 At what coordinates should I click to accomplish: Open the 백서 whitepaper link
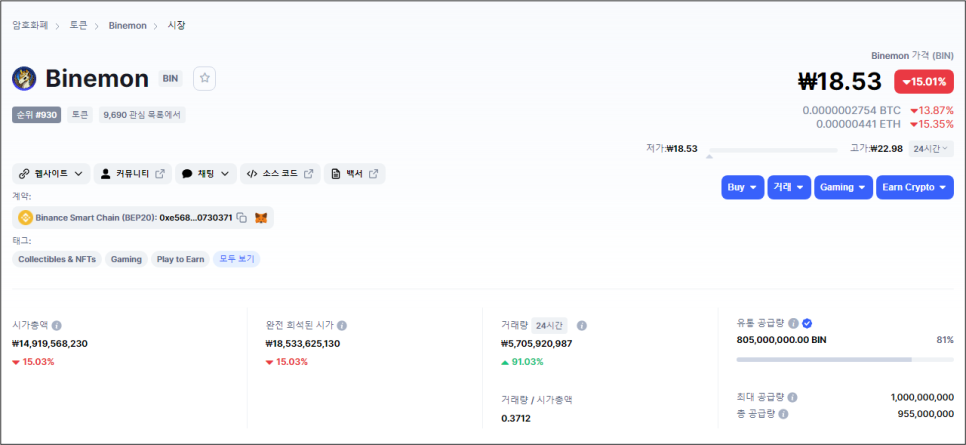click(x=354, y=173)
